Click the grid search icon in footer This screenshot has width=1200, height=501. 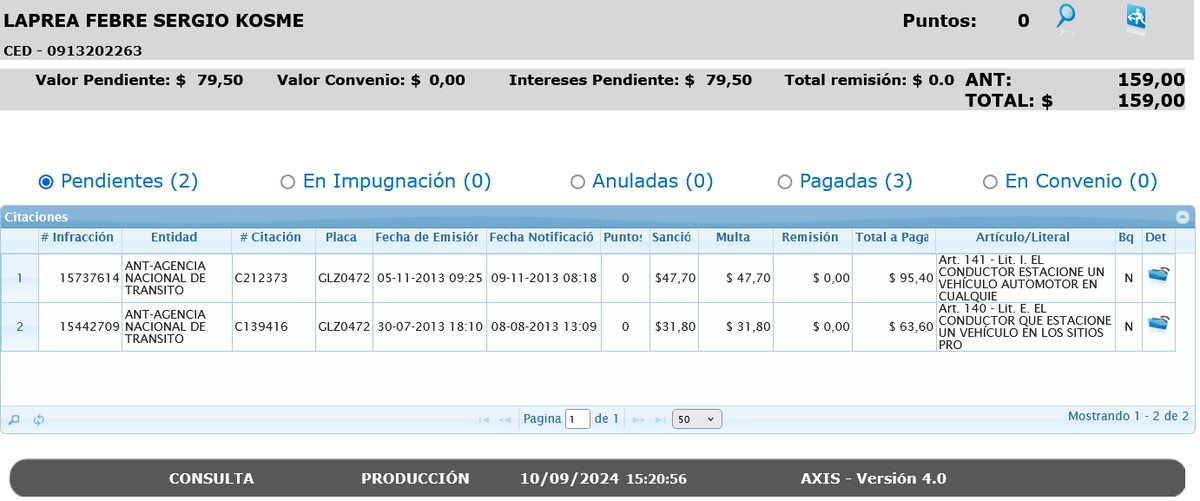click(x=14, y=420)
